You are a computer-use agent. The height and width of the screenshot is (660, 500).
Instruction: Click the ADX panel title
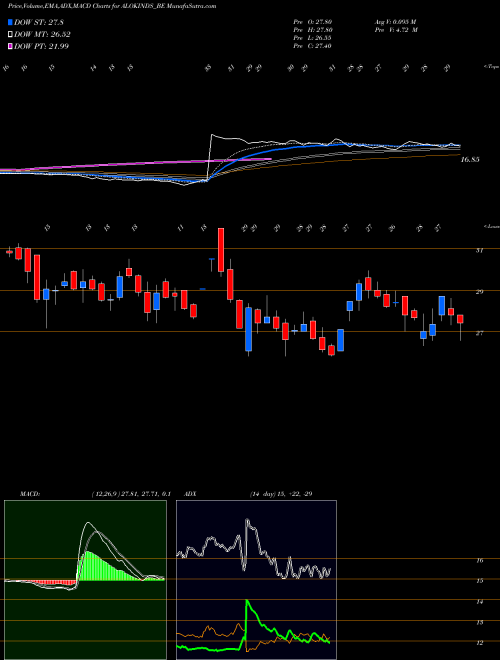pos(190,494)
